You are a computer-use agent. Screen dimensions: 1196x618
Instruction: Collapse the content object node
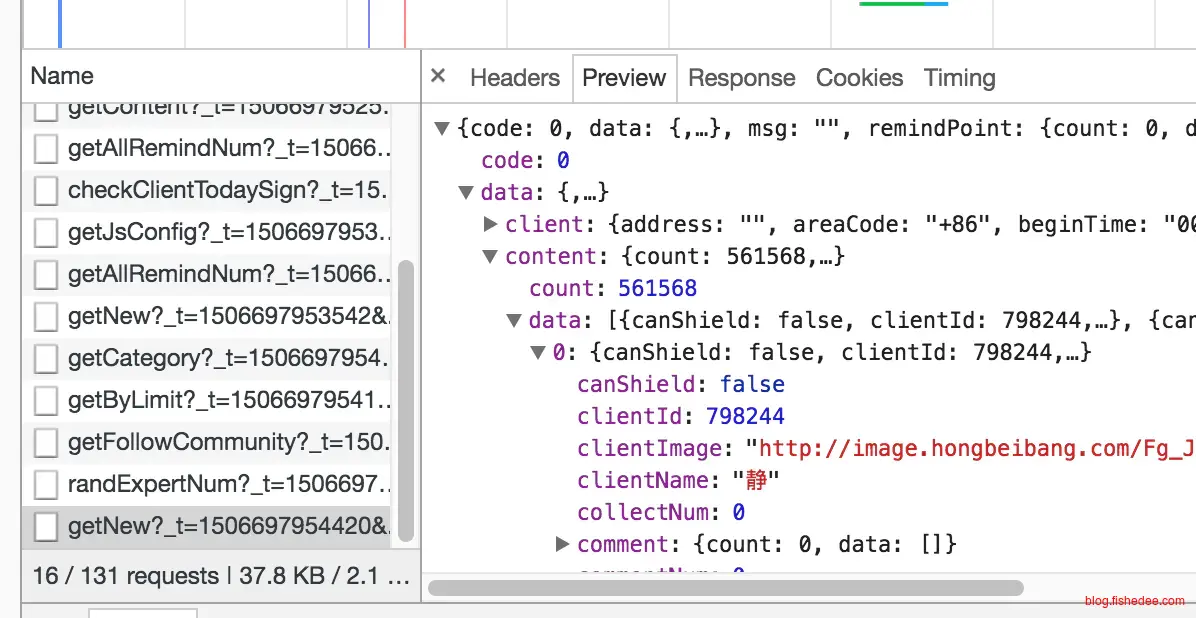(x=490, y=257)
